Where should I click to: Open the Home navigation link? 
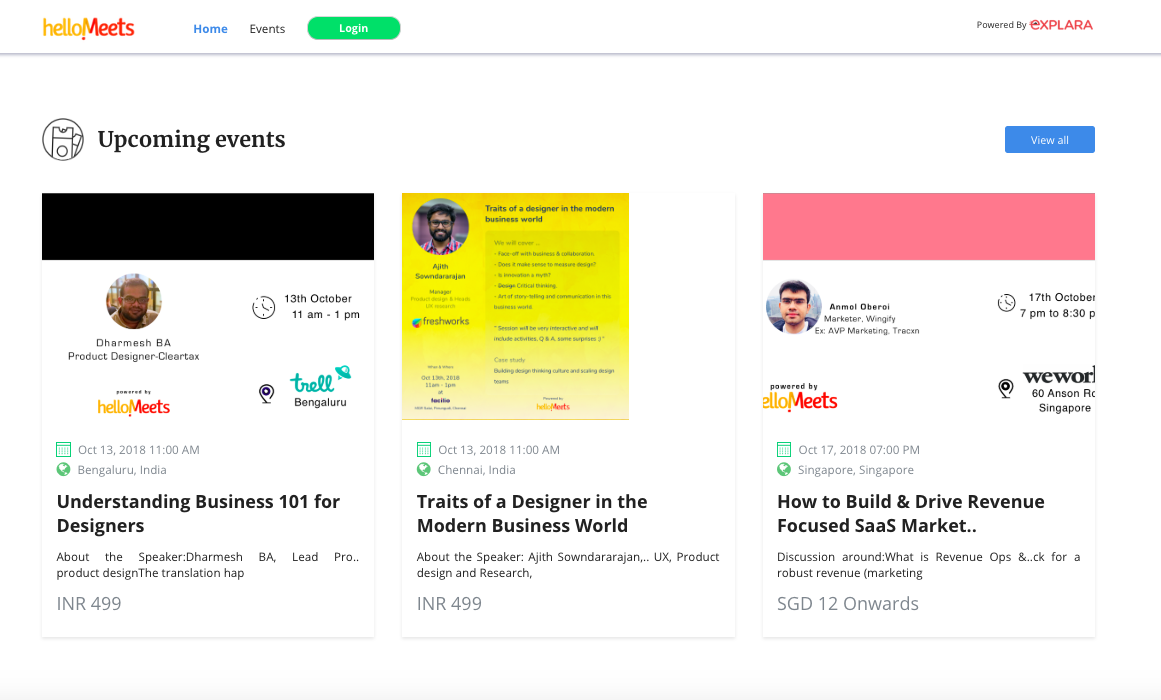(210, 29)
